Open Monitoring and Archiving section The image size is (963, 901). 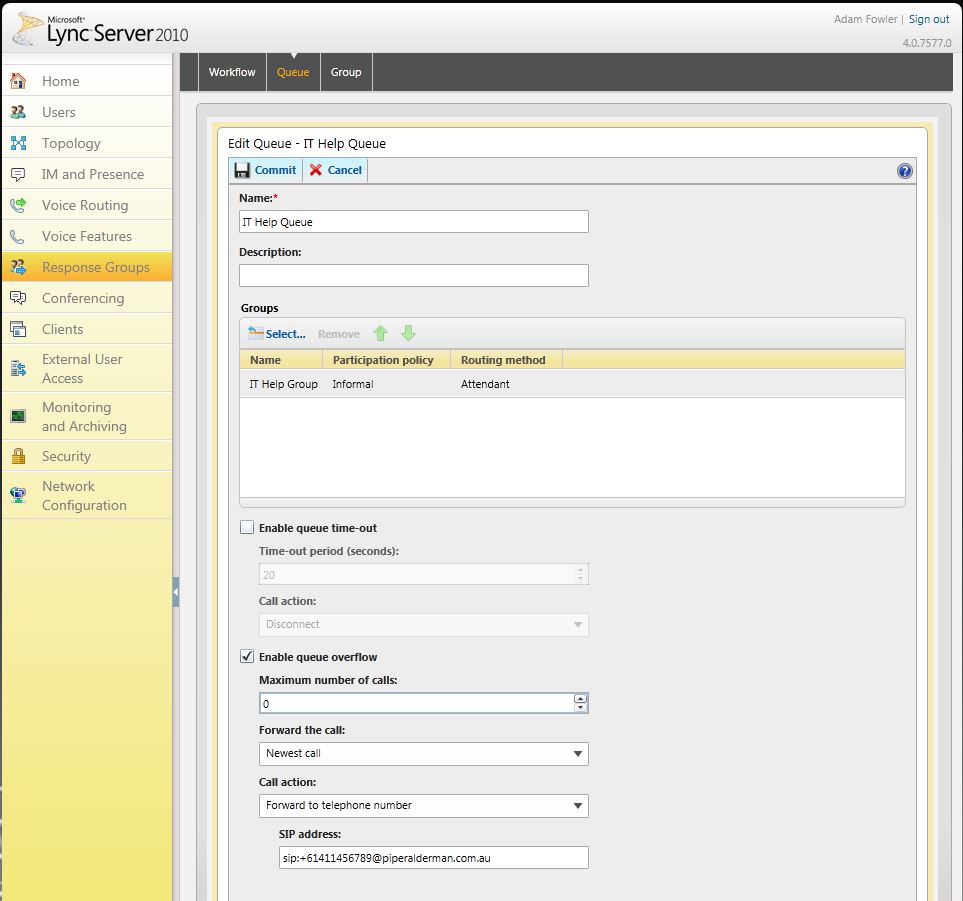87,416
